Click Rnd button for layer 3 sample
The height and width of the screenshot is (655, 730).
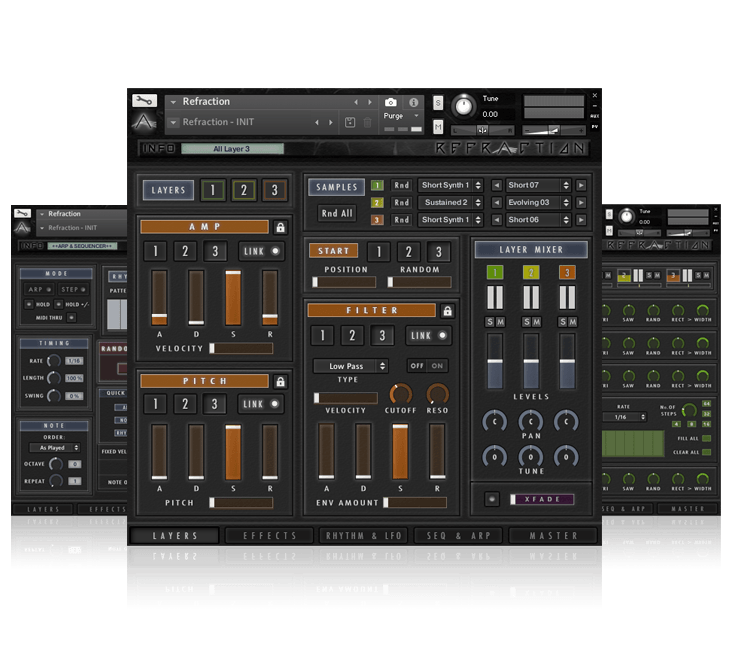(x=401, y=220)
